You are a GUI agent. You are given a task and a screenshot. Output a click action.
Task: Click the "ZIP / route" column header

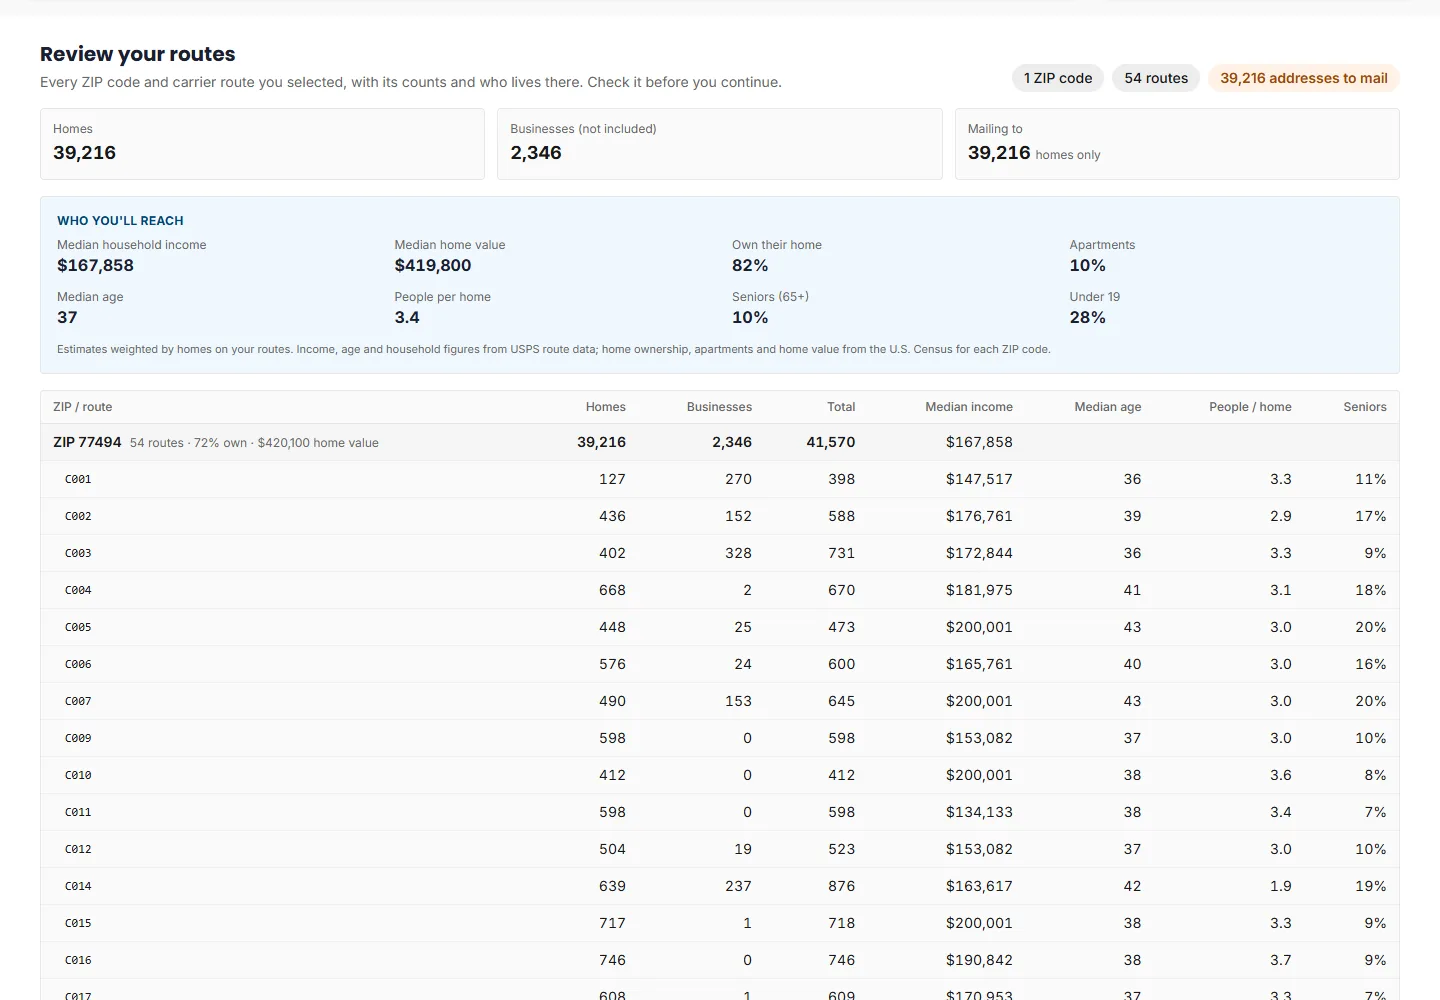coord(82,407)
